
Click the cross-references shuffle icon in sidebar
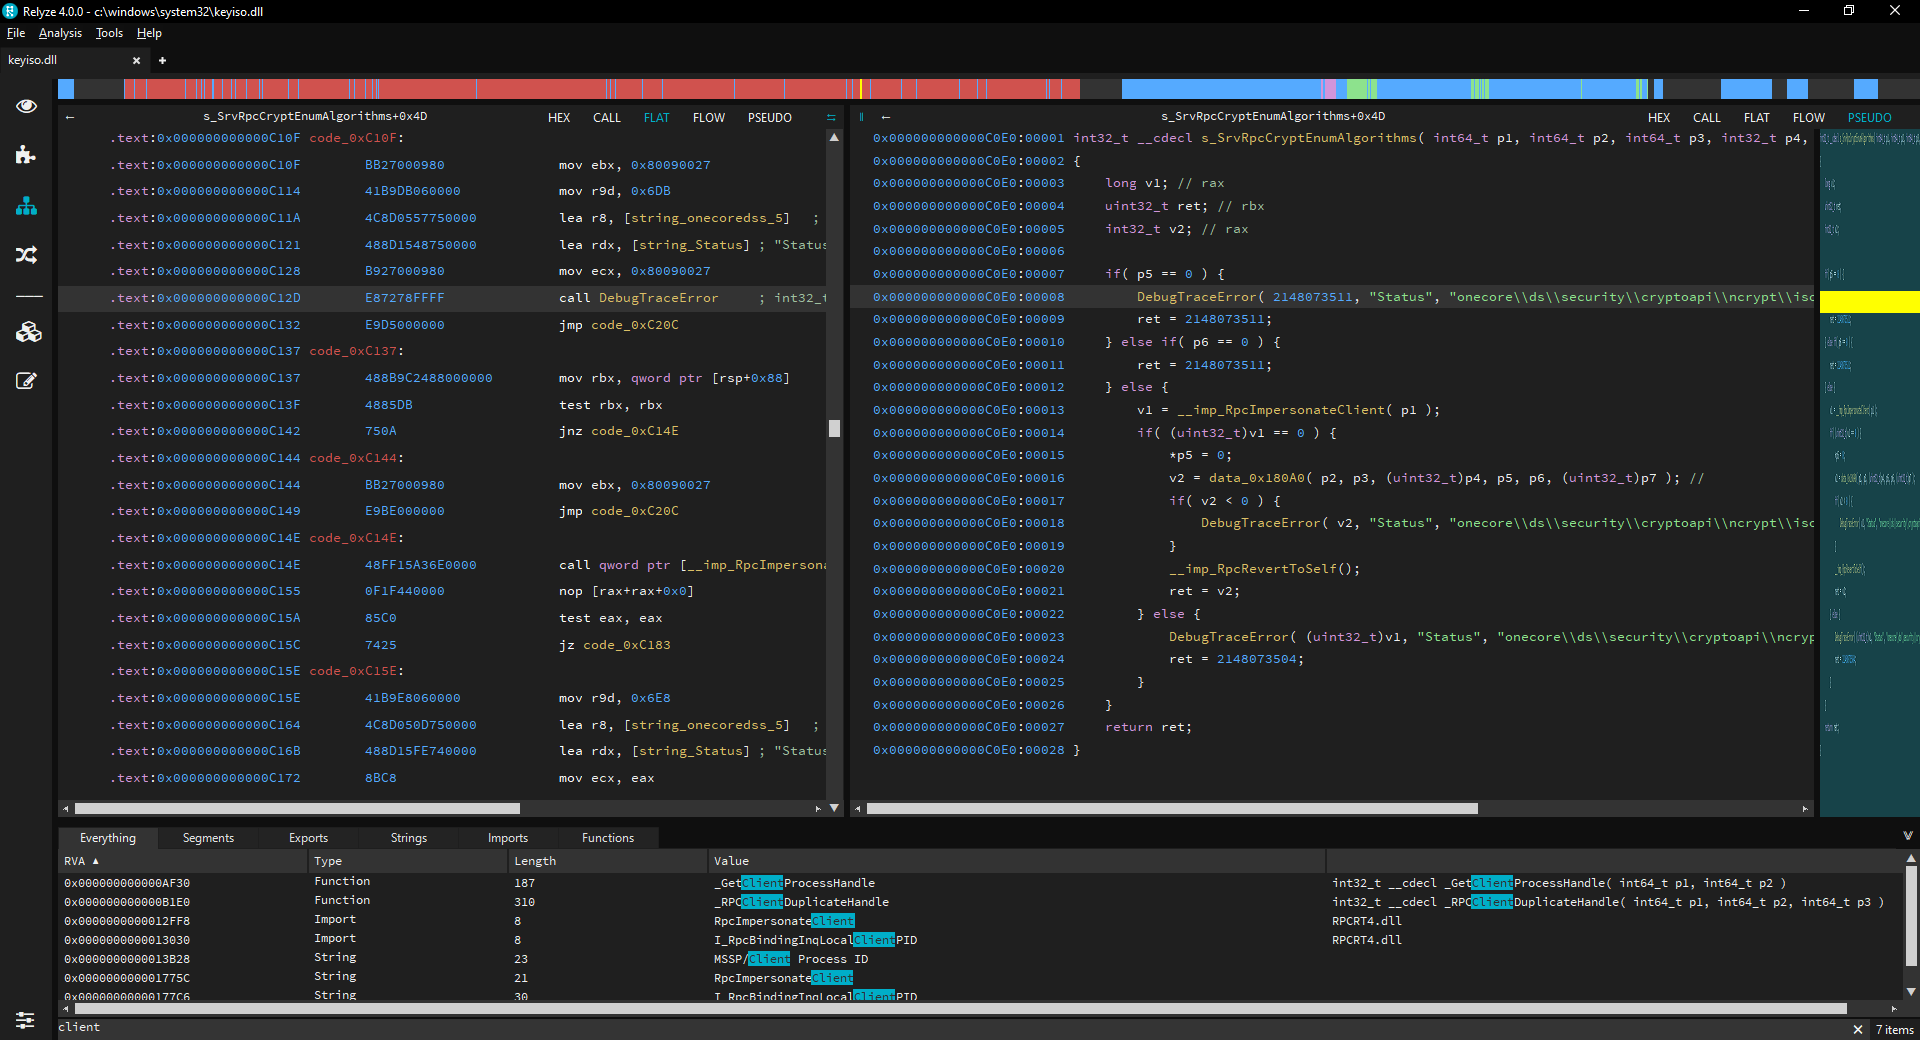coord(27,255)
